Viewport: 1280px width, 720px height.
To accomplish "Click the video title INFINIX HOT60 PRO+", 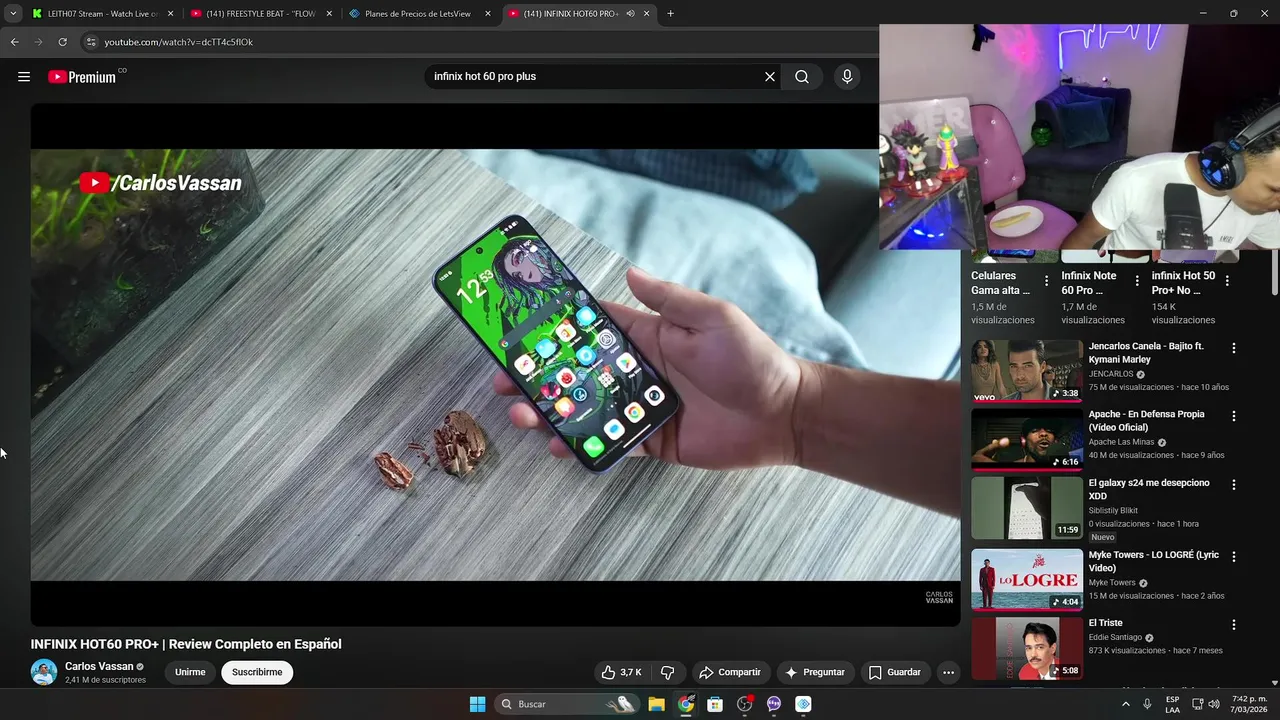I will coord(186,644).
